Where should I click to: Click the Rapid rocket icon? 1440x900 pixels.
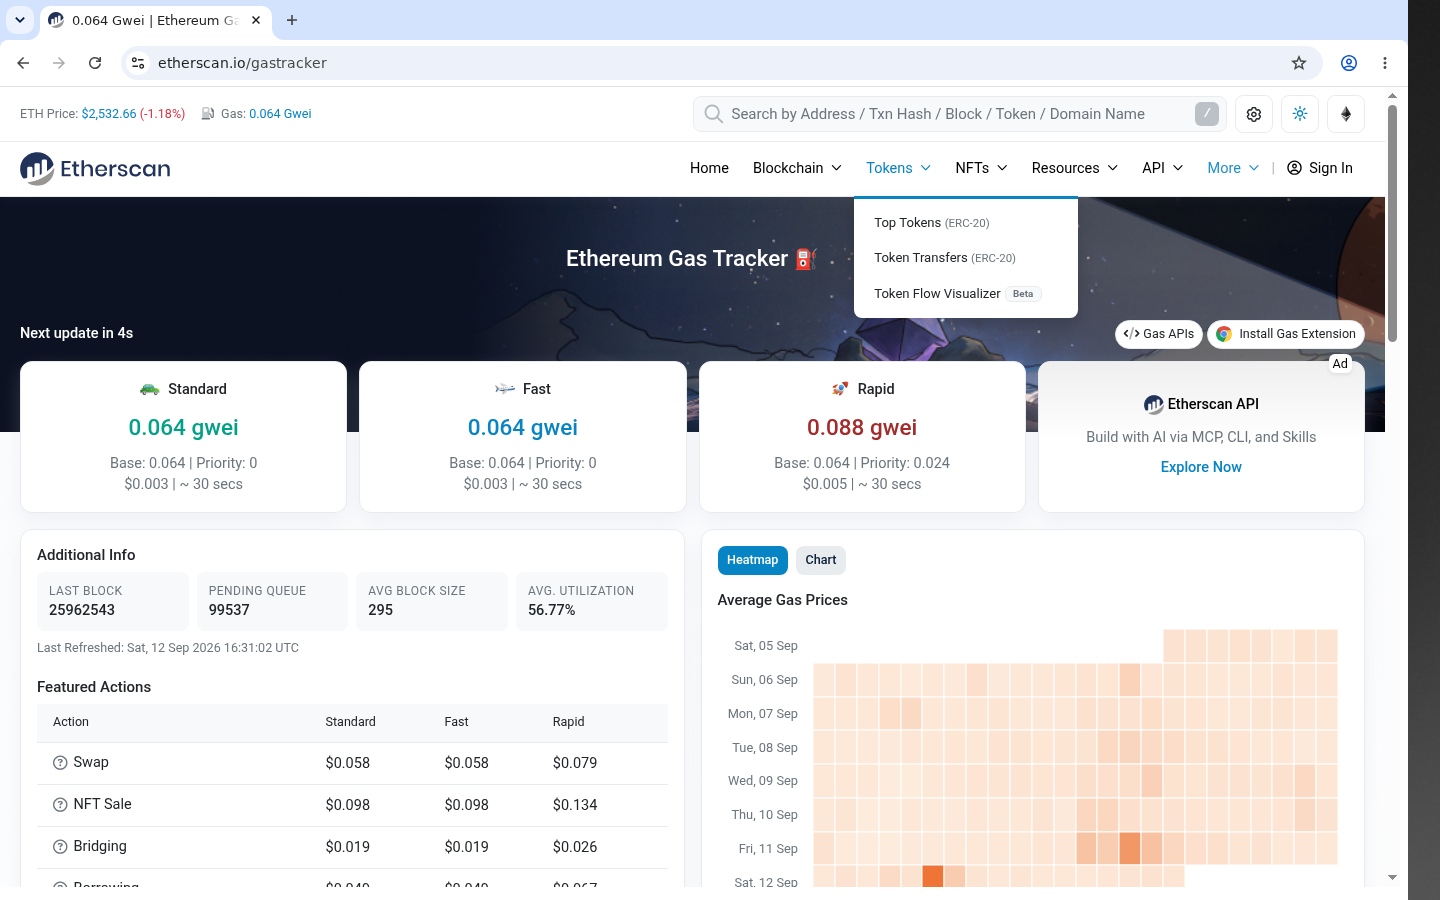click(x=840, y=389)
